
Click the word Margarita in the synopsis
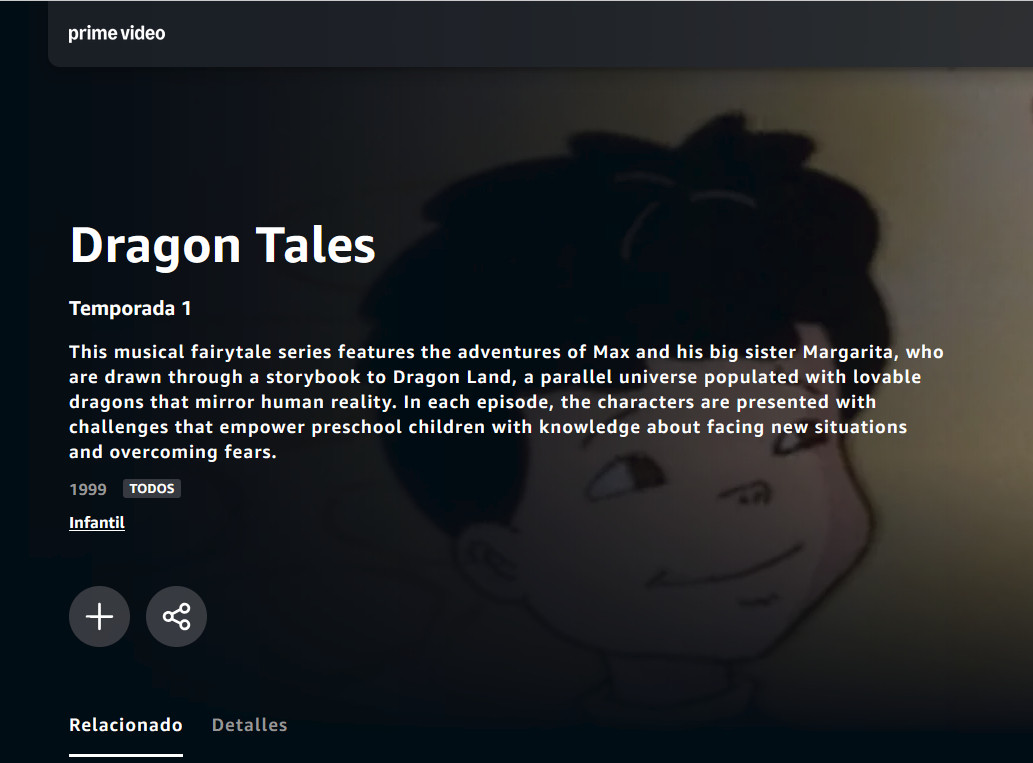[848, 352]
